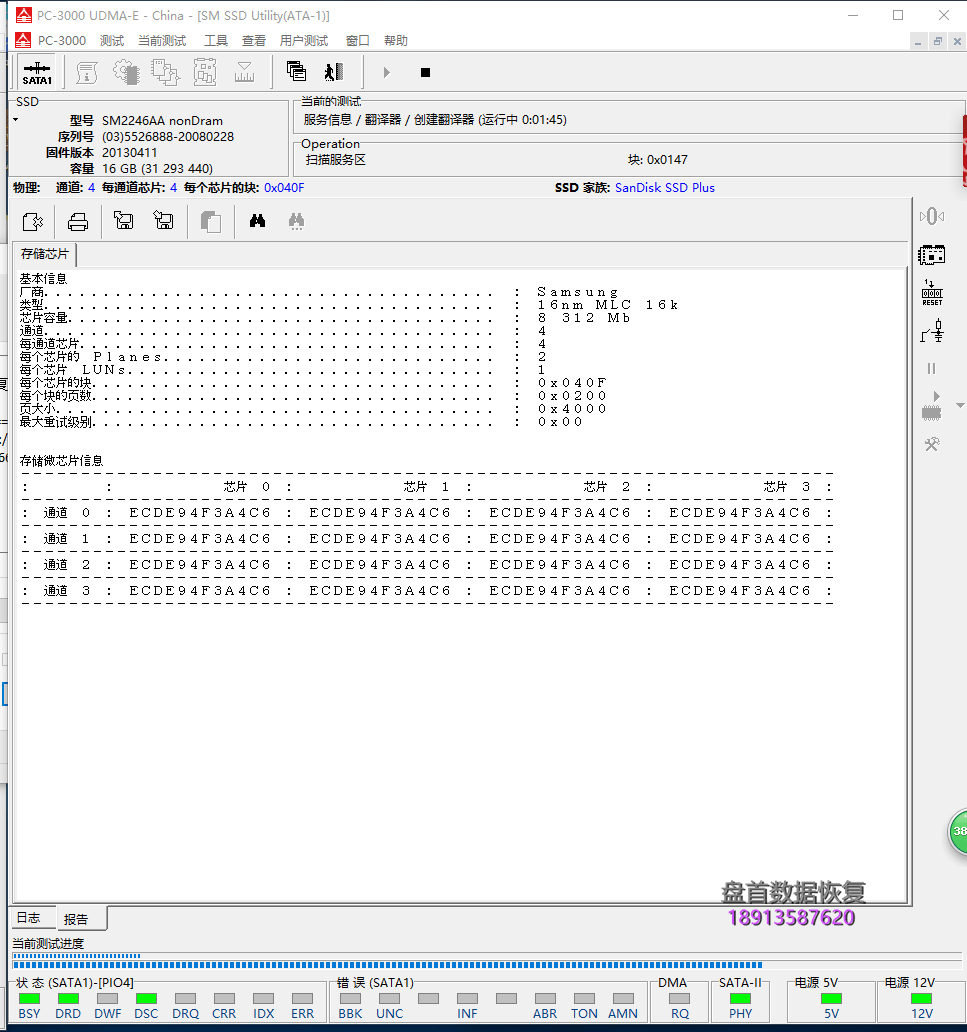The image size is (967, 1032).
Task: Click channel 3 chip 3 ID cell
Action: (x=740, y=591)
